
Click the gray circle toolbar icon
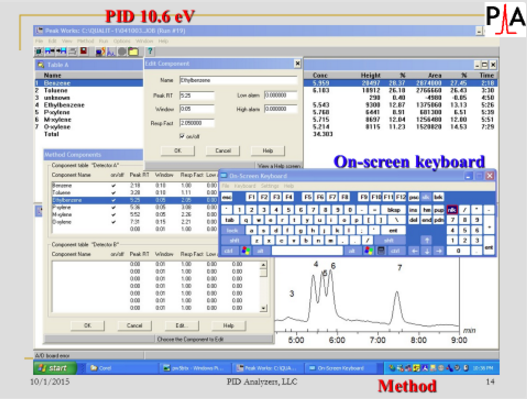click(x=122, y=51)
